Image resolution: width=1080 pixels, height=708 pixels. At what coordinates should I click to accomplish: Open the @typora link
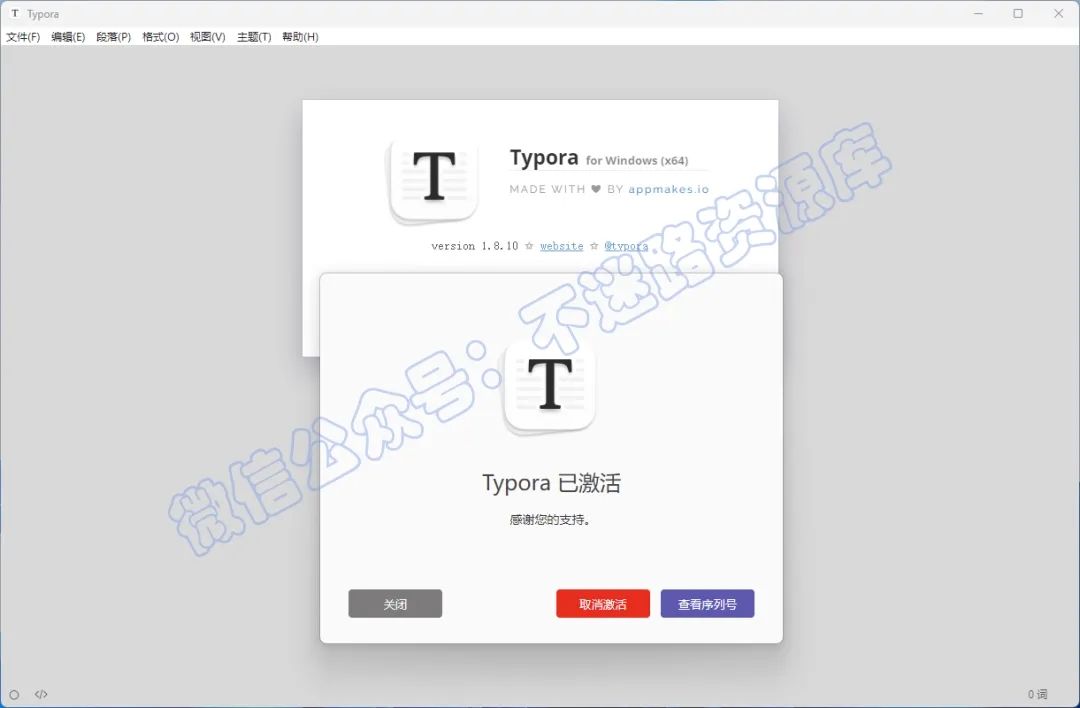[626, 246]
